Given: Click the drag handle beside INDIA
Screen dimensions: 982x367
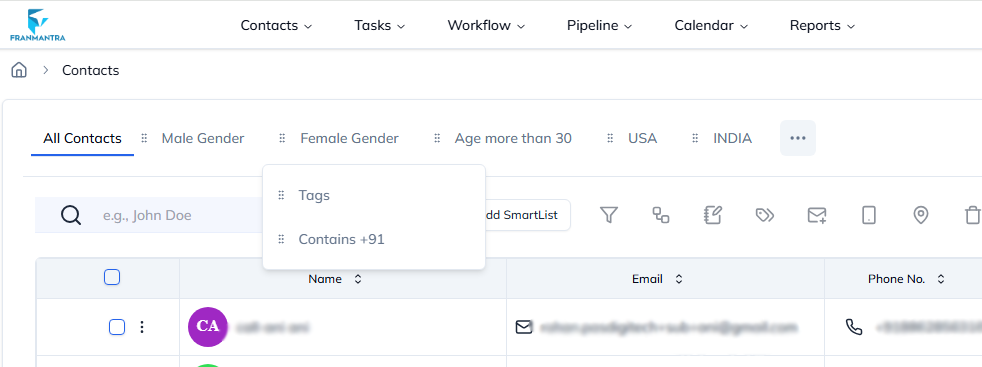Looking at the screenshot, I should click(695, 138).
